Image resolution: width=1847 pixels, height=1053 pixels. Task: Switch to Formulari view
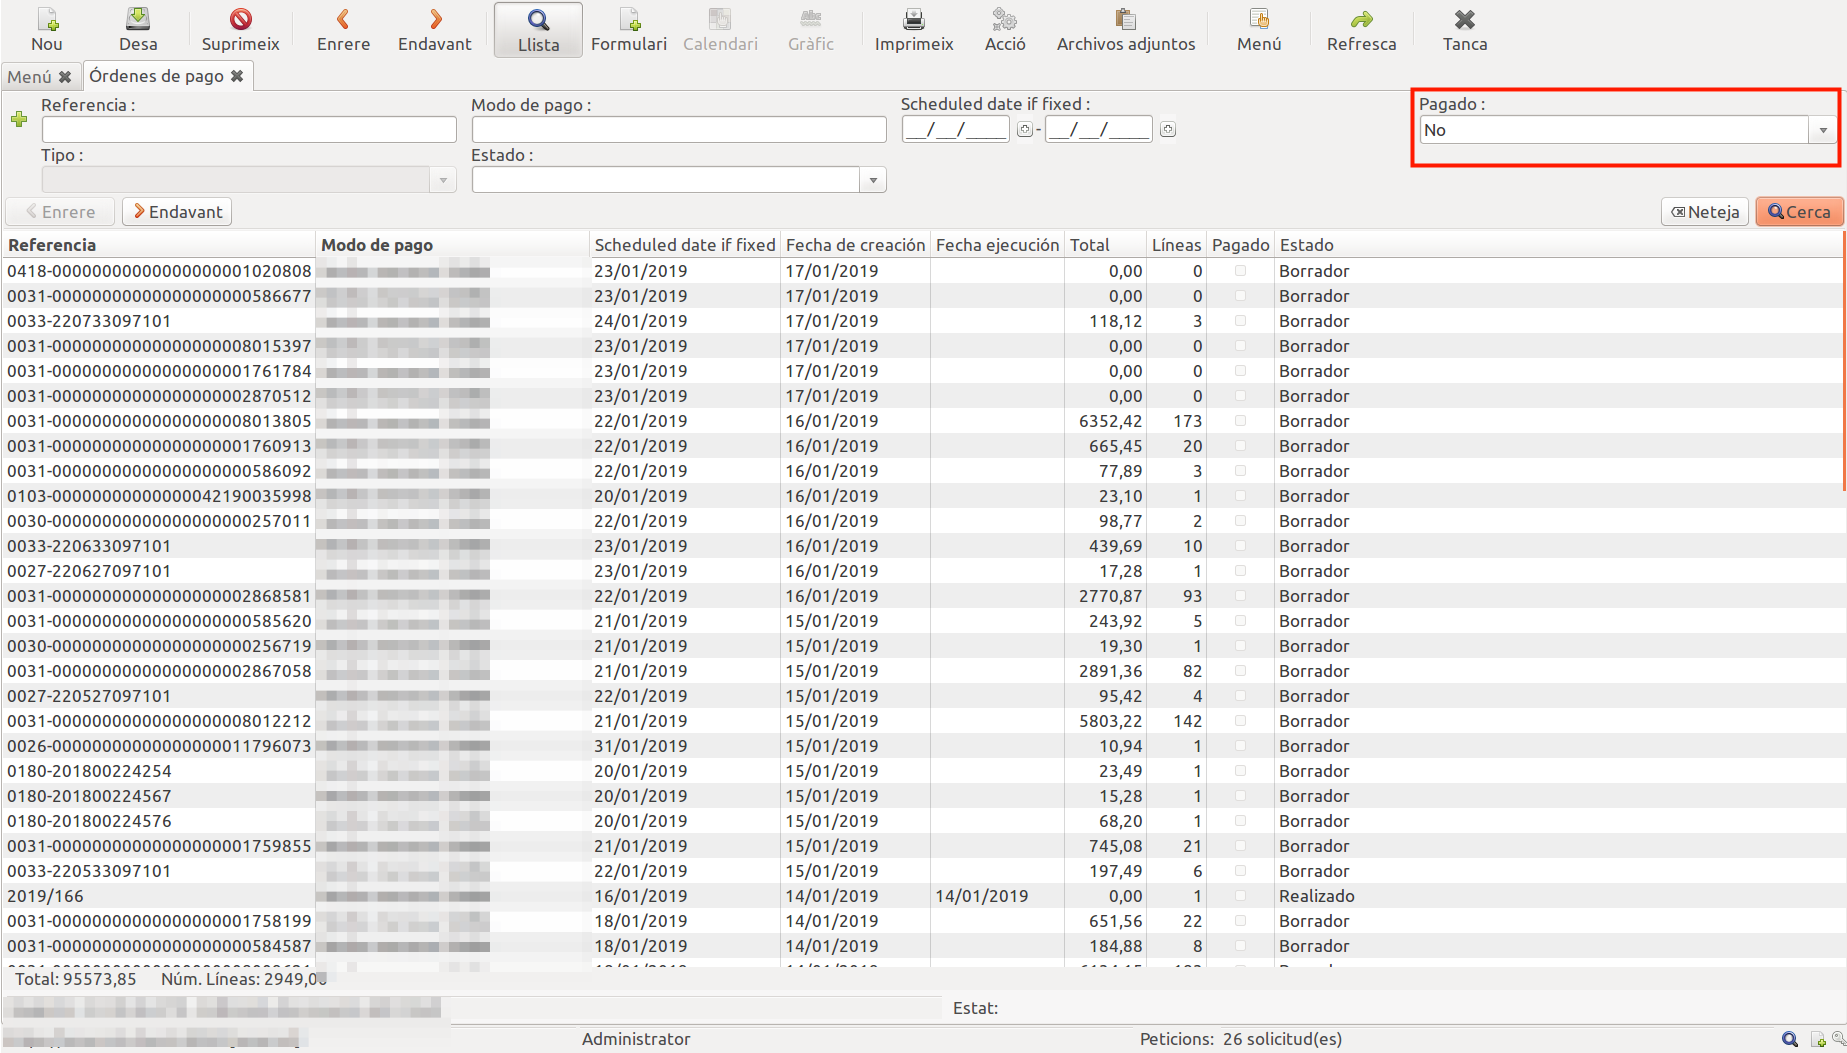629,30
